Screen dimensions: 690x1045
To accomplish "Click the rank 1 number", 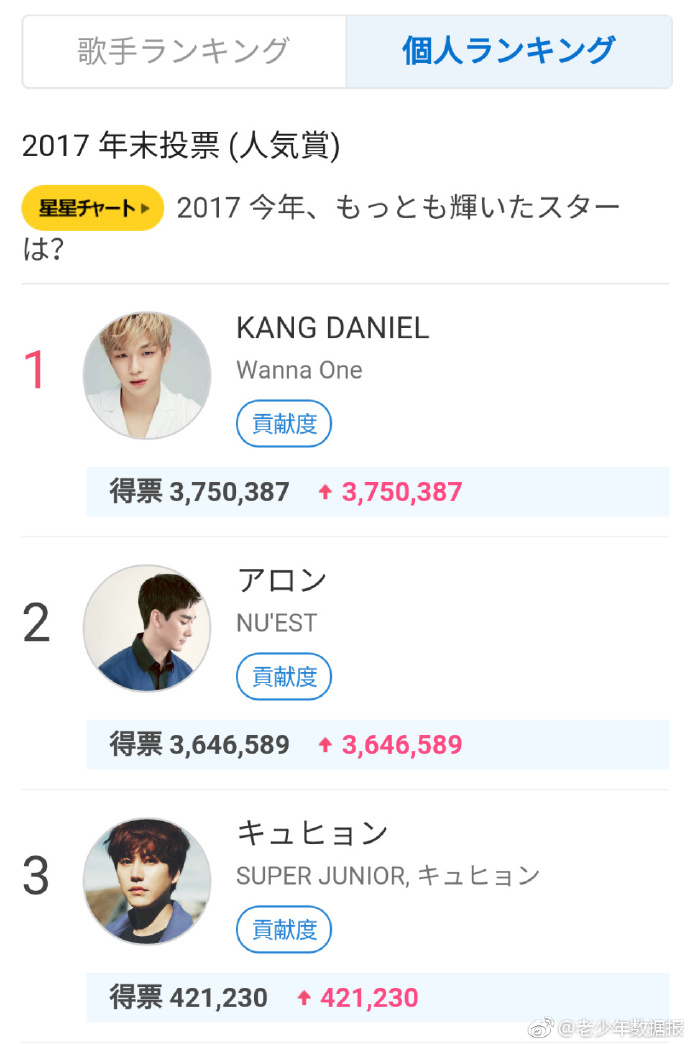I will [x=36, y=371].
